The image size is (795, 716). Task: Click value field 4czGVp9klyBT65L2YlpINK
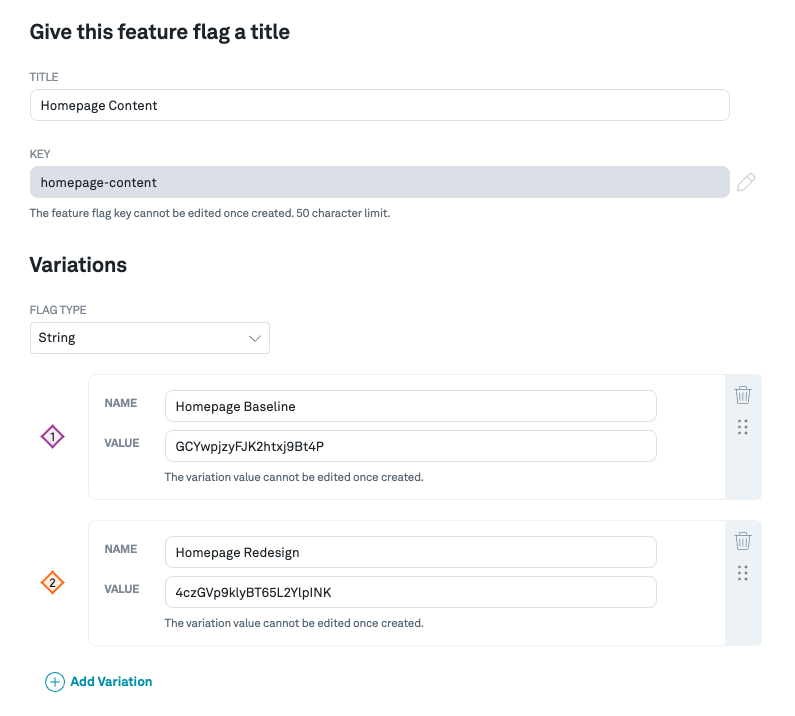[x=411, y=592]
